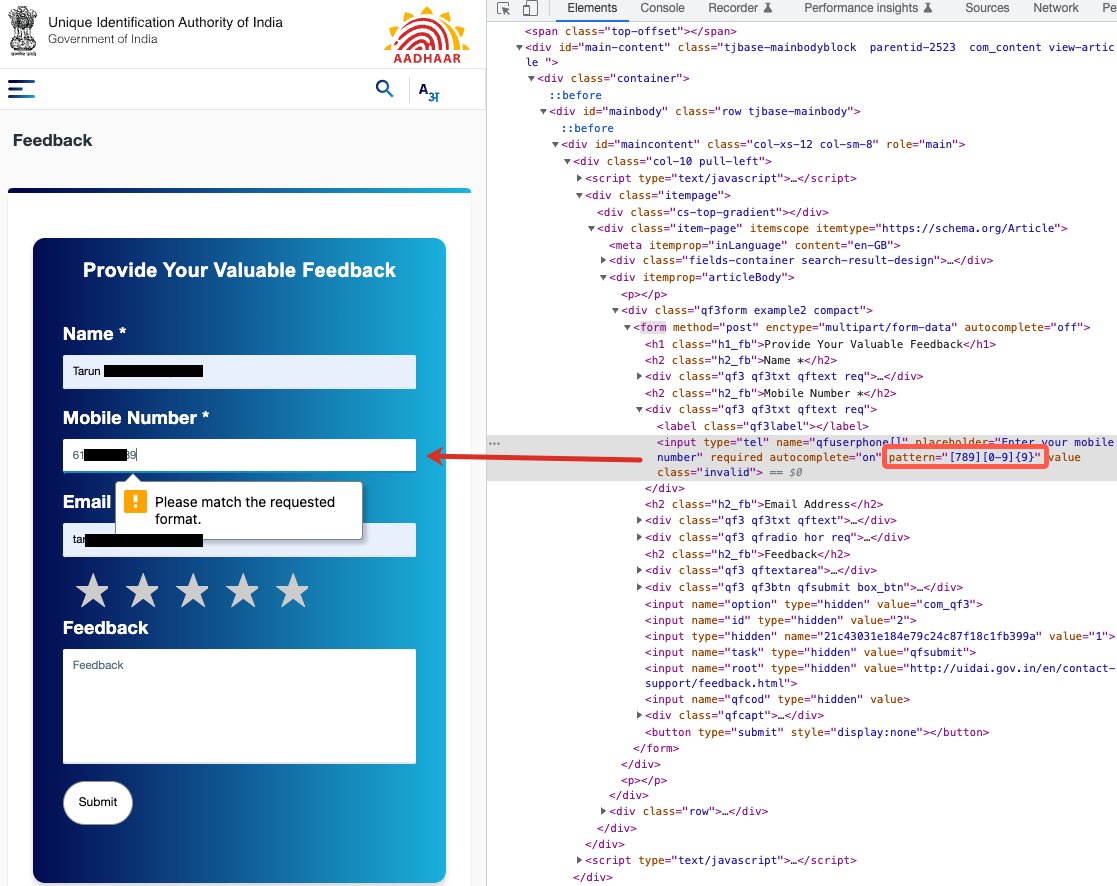Click the Name input field
Screen dimensions: 1117x886
(239, 371)
